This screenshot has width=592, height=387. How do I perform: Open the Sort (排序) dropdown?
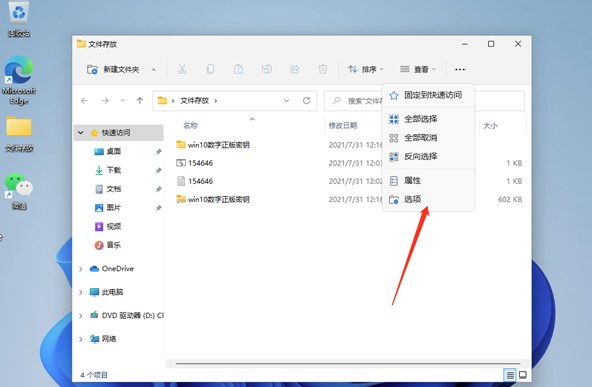click(x=365, y=69)
